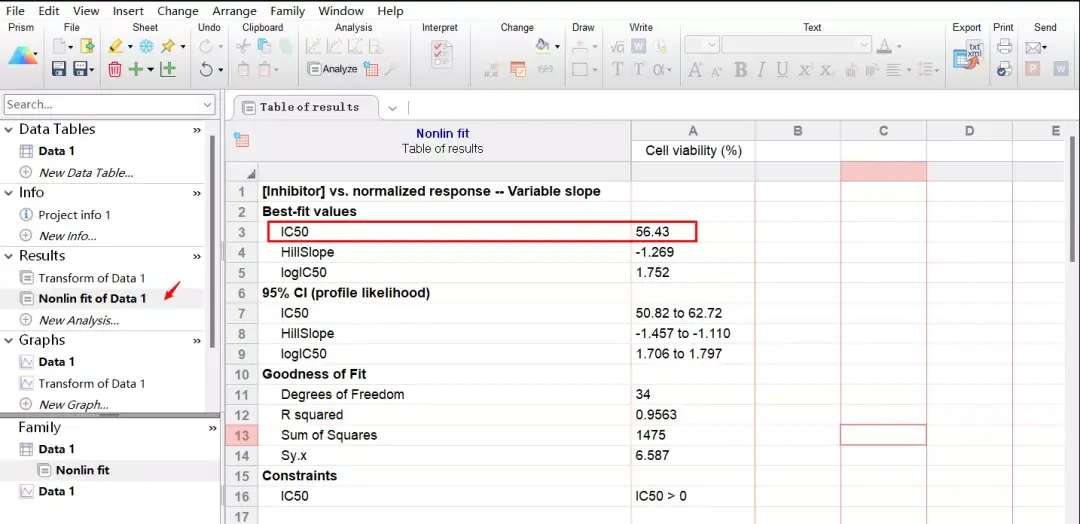1080x524 pixels.
Task: Click the Change analysis parameters grid icon
Action: click(371, 69)
